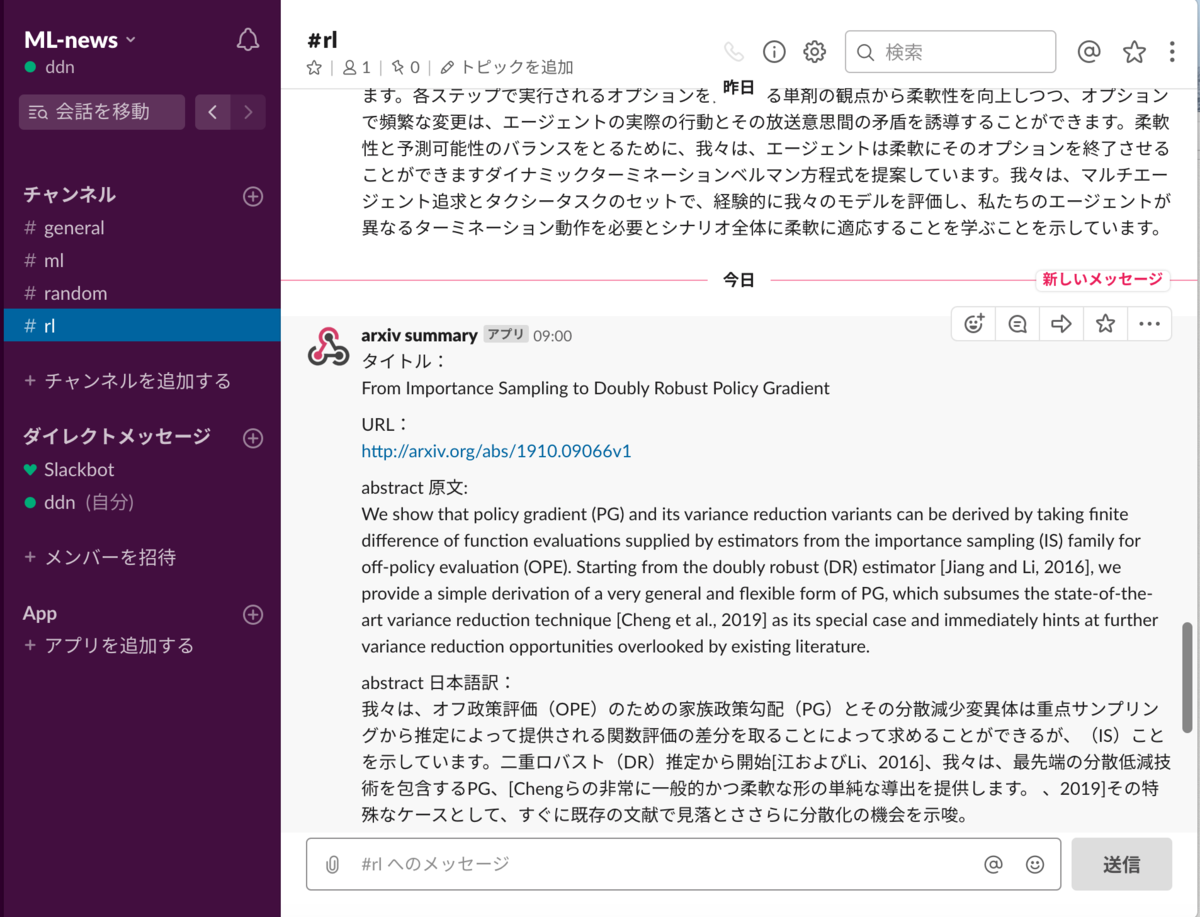Open notification preferences via the bell icon
This screenshot has width=1200, height=917.
pos(247,38)
